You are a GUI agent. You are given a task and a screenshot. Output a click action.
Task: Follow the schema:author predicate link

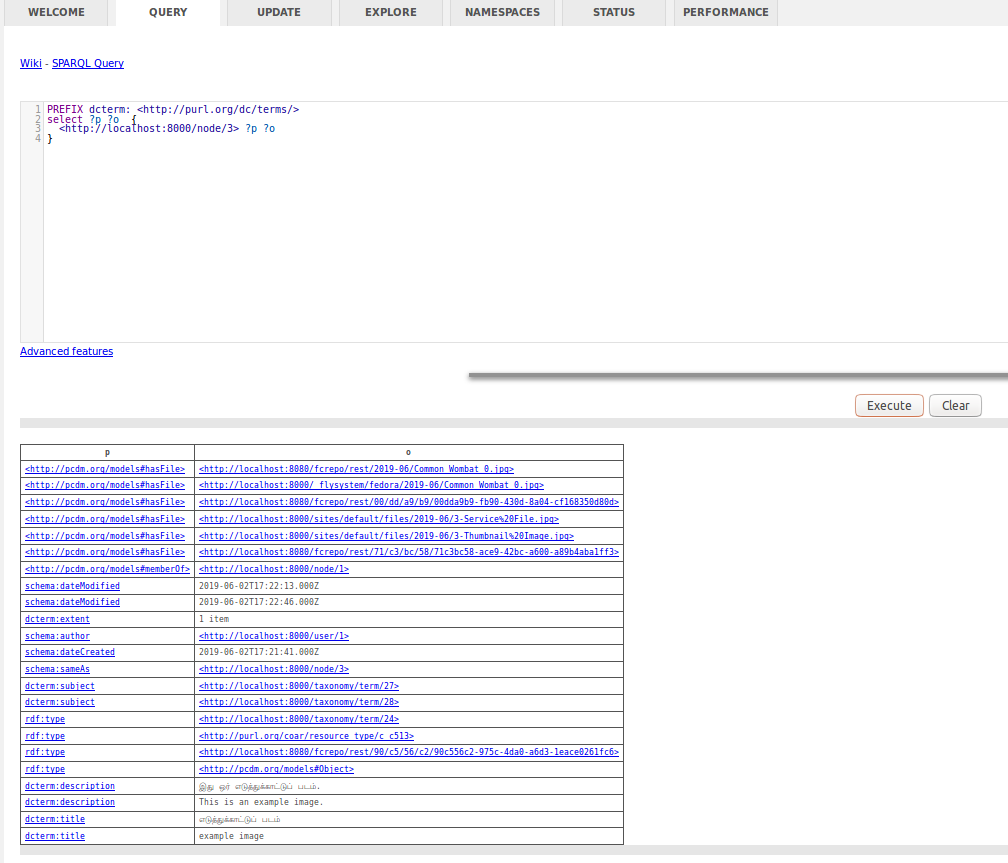57,635
